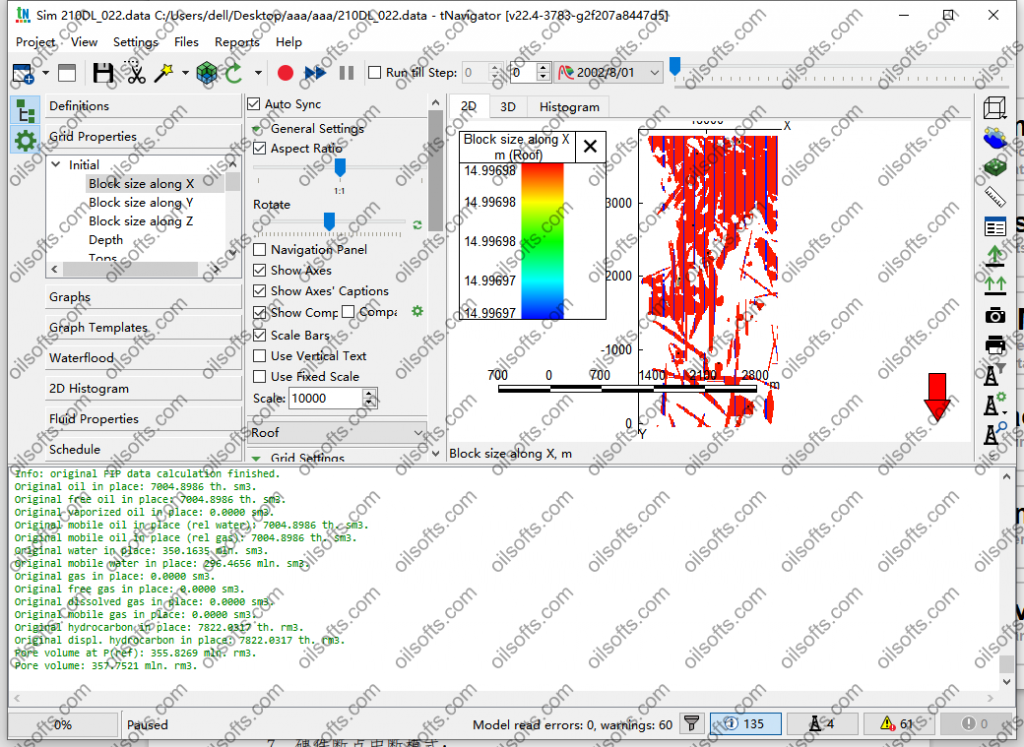
Task: Toggle the Scale Bars checkbox
Action: coord(259,335)
